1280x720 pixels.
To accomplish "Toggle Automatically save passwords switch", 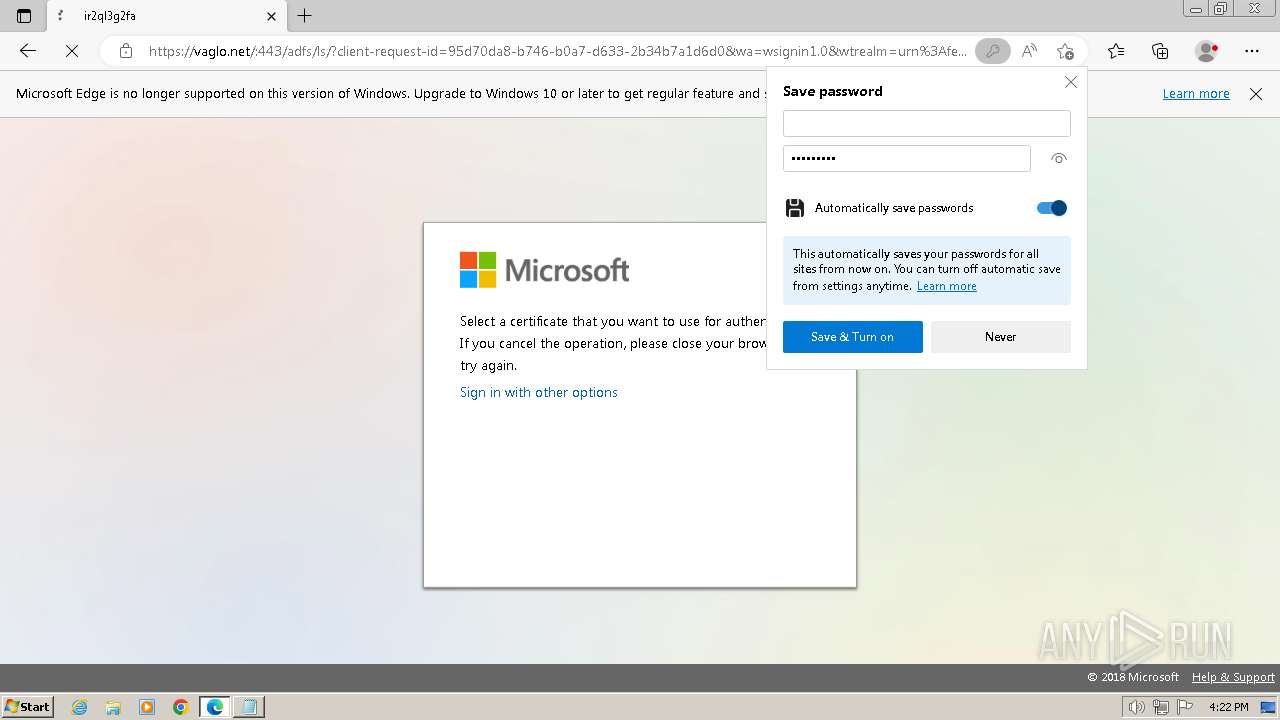I will click(x=1052, y=208).
